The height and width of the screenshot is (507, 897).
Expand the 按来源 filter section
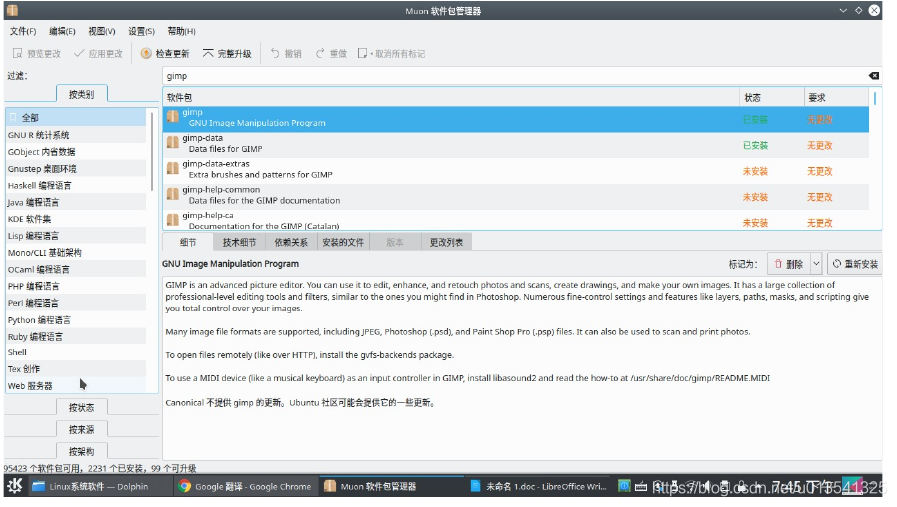tap(81, 430)
